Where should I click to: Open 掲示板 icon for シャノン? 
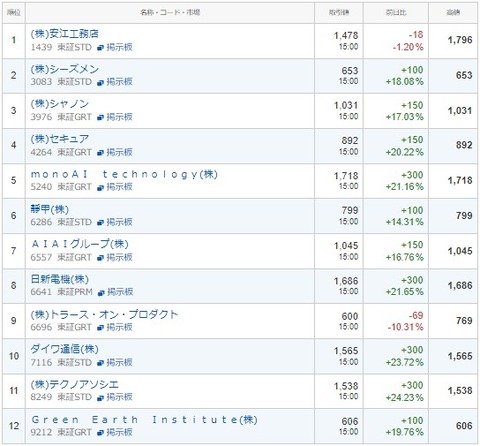100,117
